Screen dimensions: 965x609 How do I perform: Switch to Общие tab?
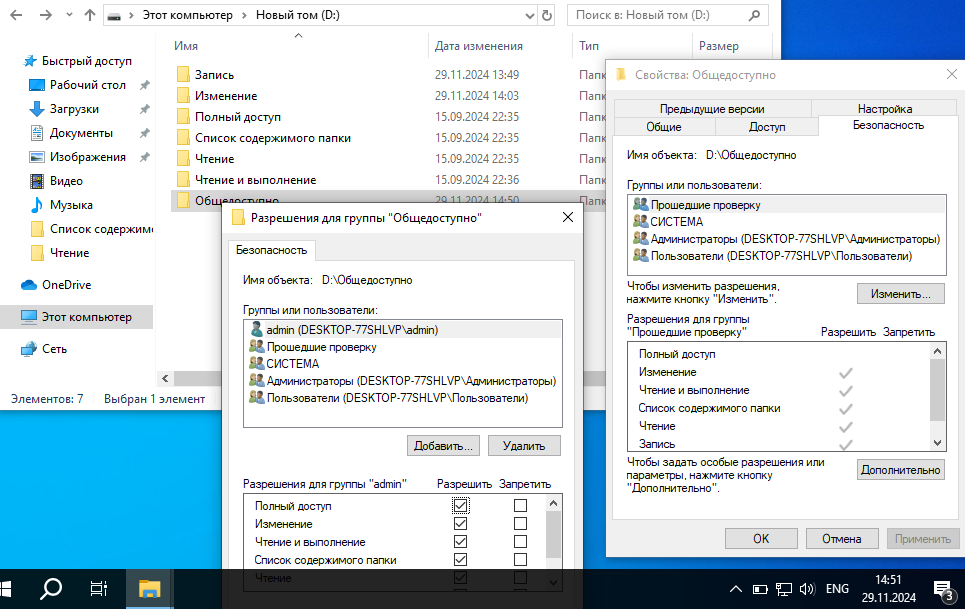click(663, 127)
